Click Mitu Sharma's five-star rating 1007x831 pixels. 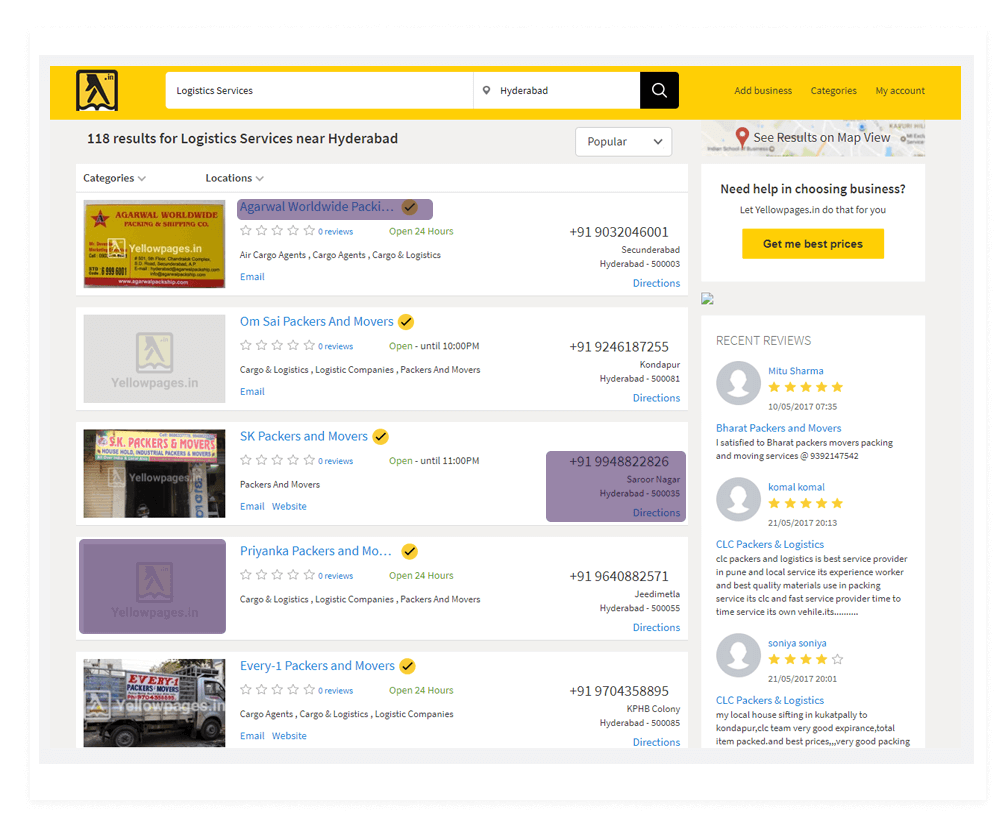click(805, 387)
